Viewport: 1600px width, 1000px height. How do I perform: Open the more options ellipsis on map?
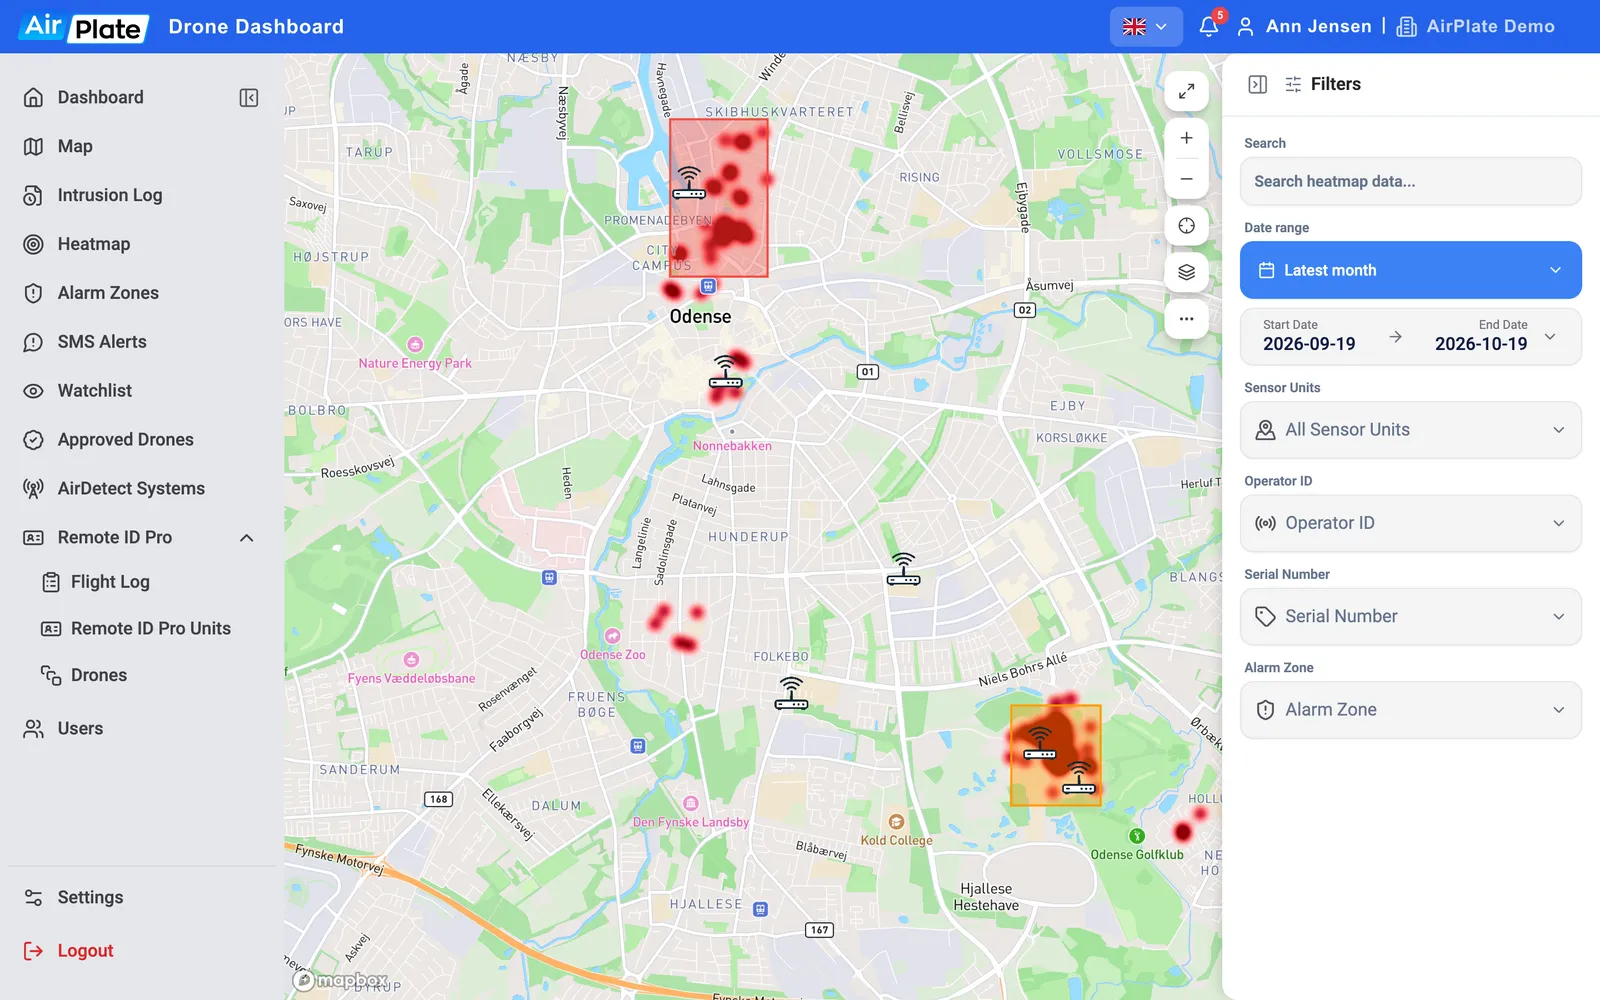pyautogui.click(x=1187, y=319)
